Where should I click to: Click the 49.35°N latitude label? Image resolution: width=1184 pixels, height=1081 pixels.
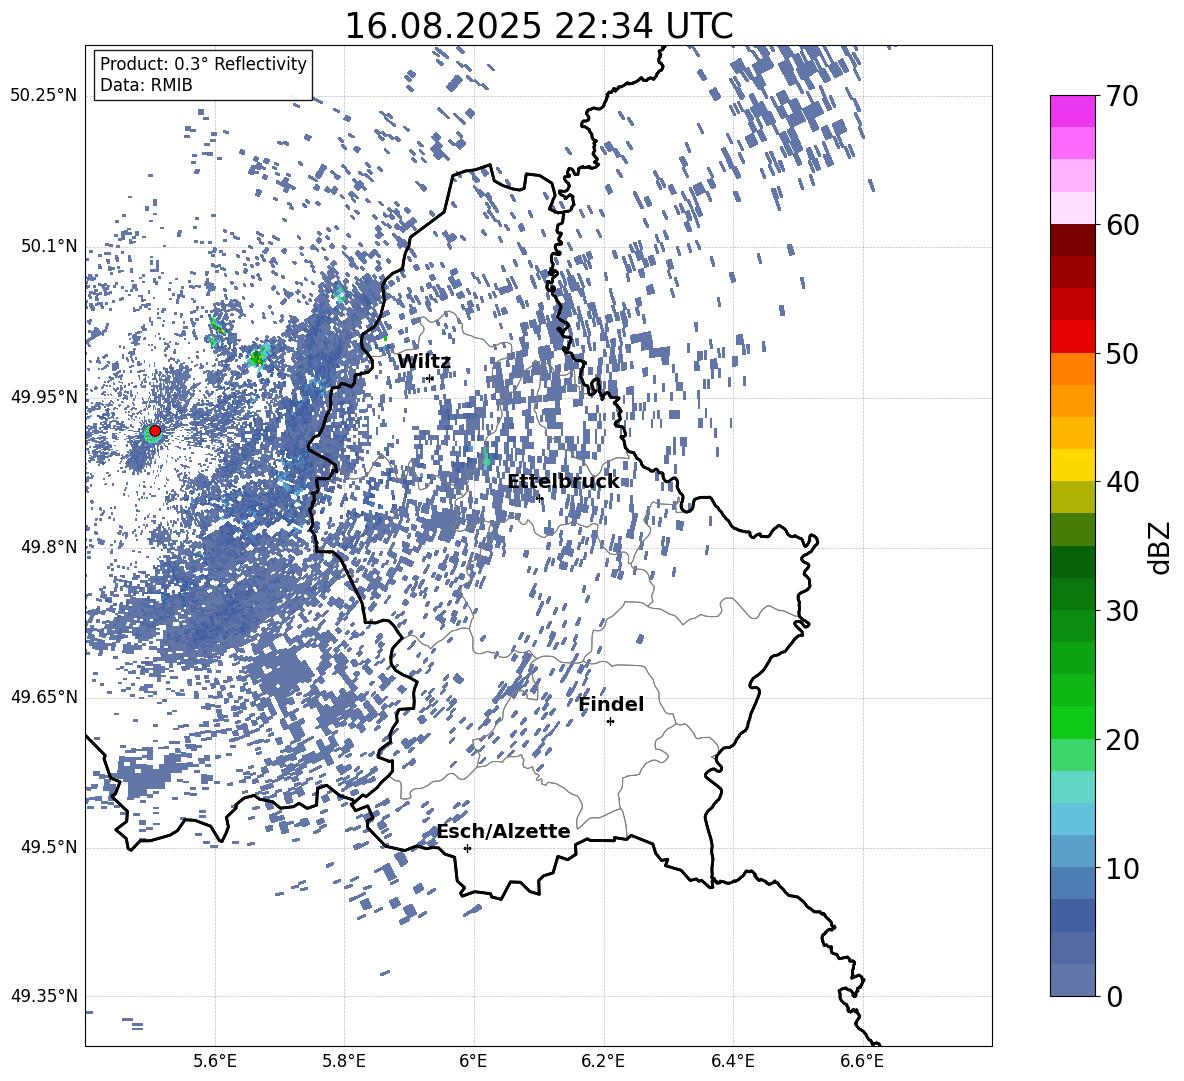click(44, 996)
